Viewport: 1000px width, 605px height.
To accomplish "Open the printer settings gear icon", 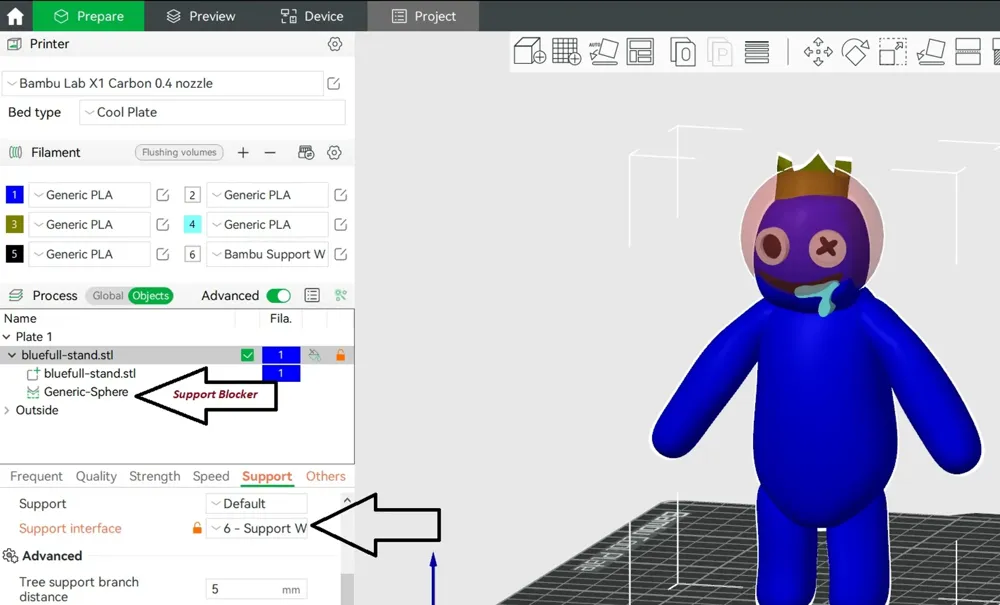I will (335, 44).
